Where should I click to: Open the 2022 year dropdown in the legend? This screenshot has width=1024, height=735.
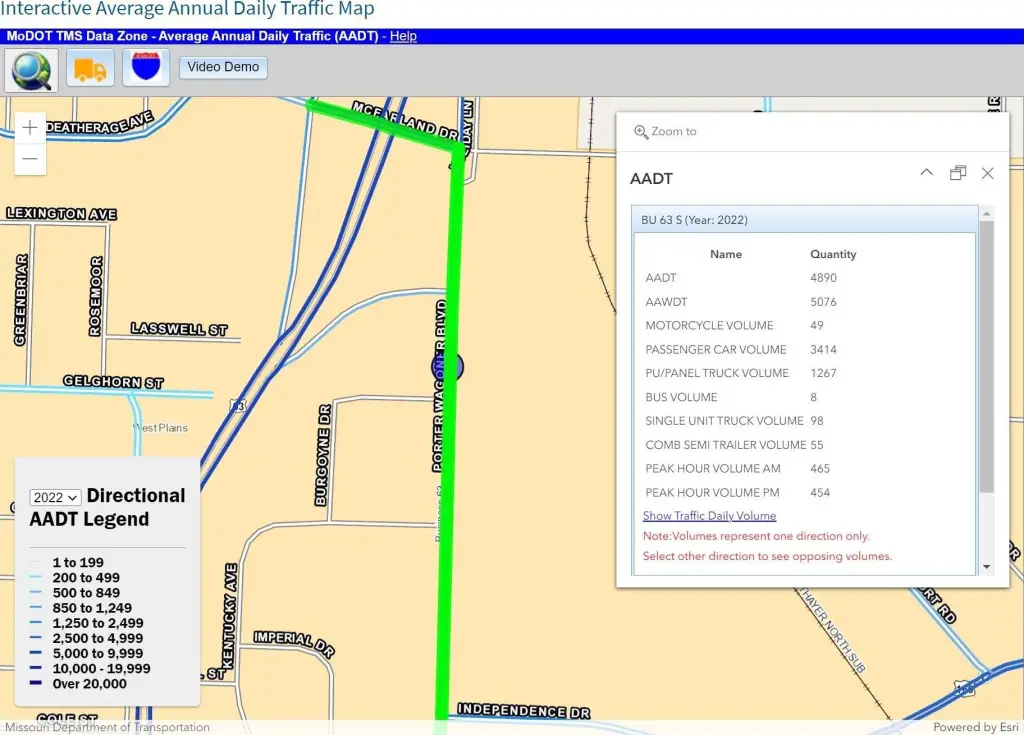pyautogui.click(x=55, y=497)
